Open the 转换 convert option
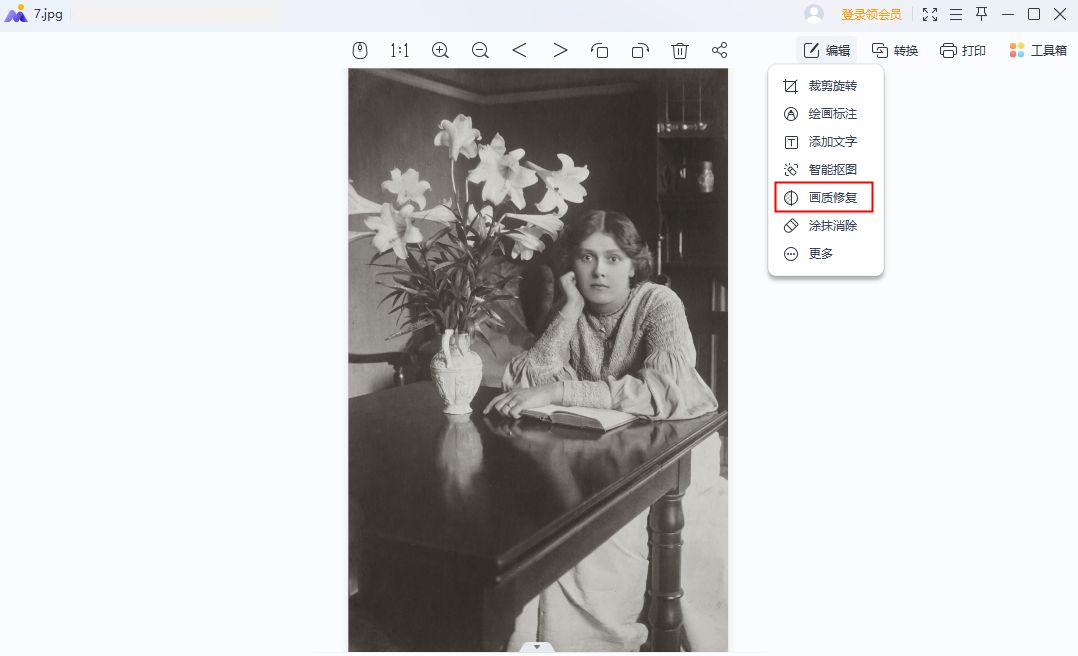The image size is (1078, 656). click(x=894, y=50)
